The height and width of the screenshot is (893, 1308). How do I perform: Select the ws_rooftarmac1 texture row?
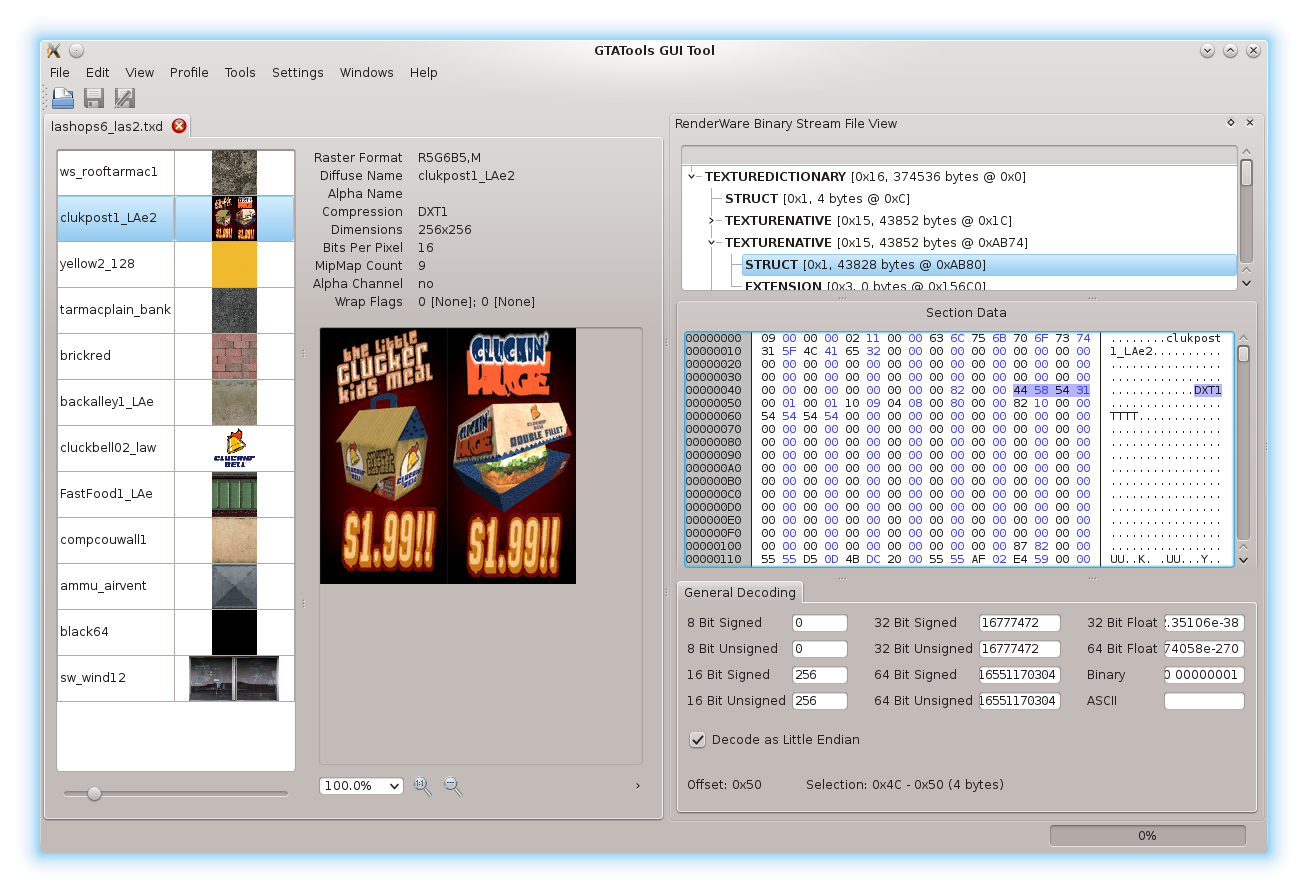[176, 173]
